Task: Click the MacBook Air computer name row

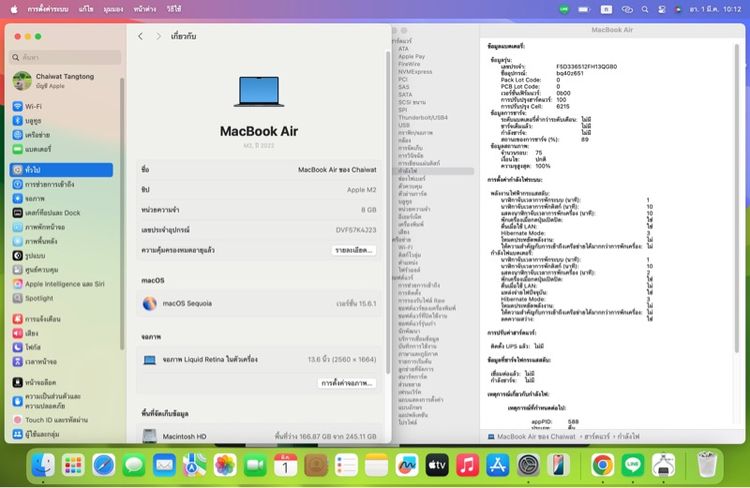Action: [x=259, y=170]
